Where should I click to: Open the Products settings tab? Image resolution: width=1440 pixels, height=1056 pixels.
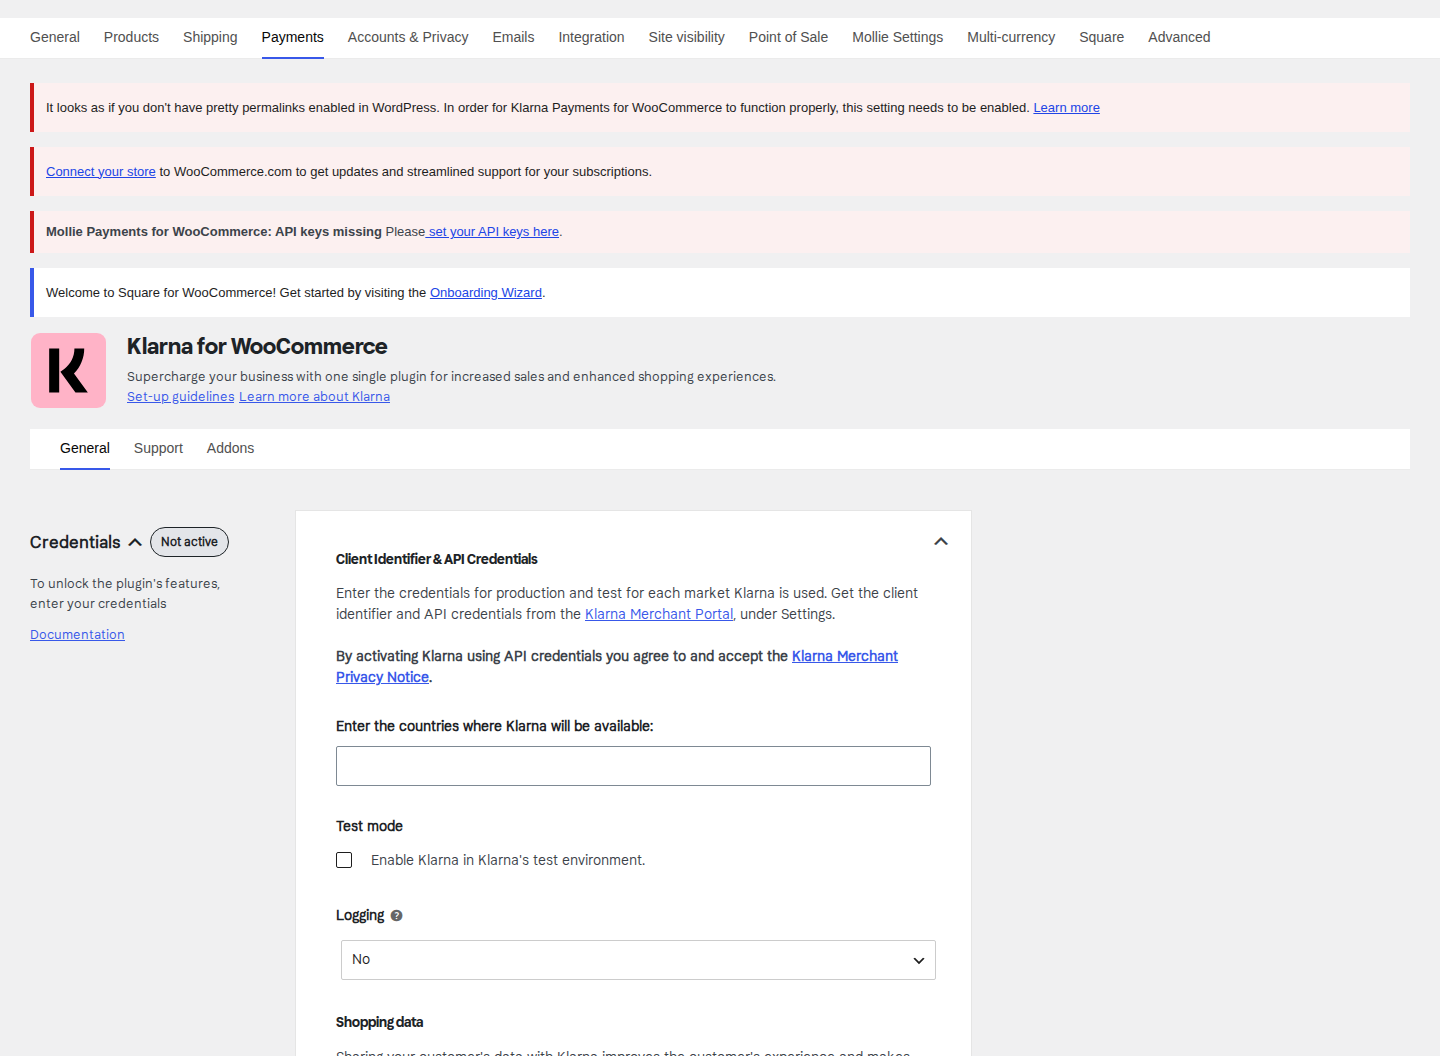coord(131,37)
